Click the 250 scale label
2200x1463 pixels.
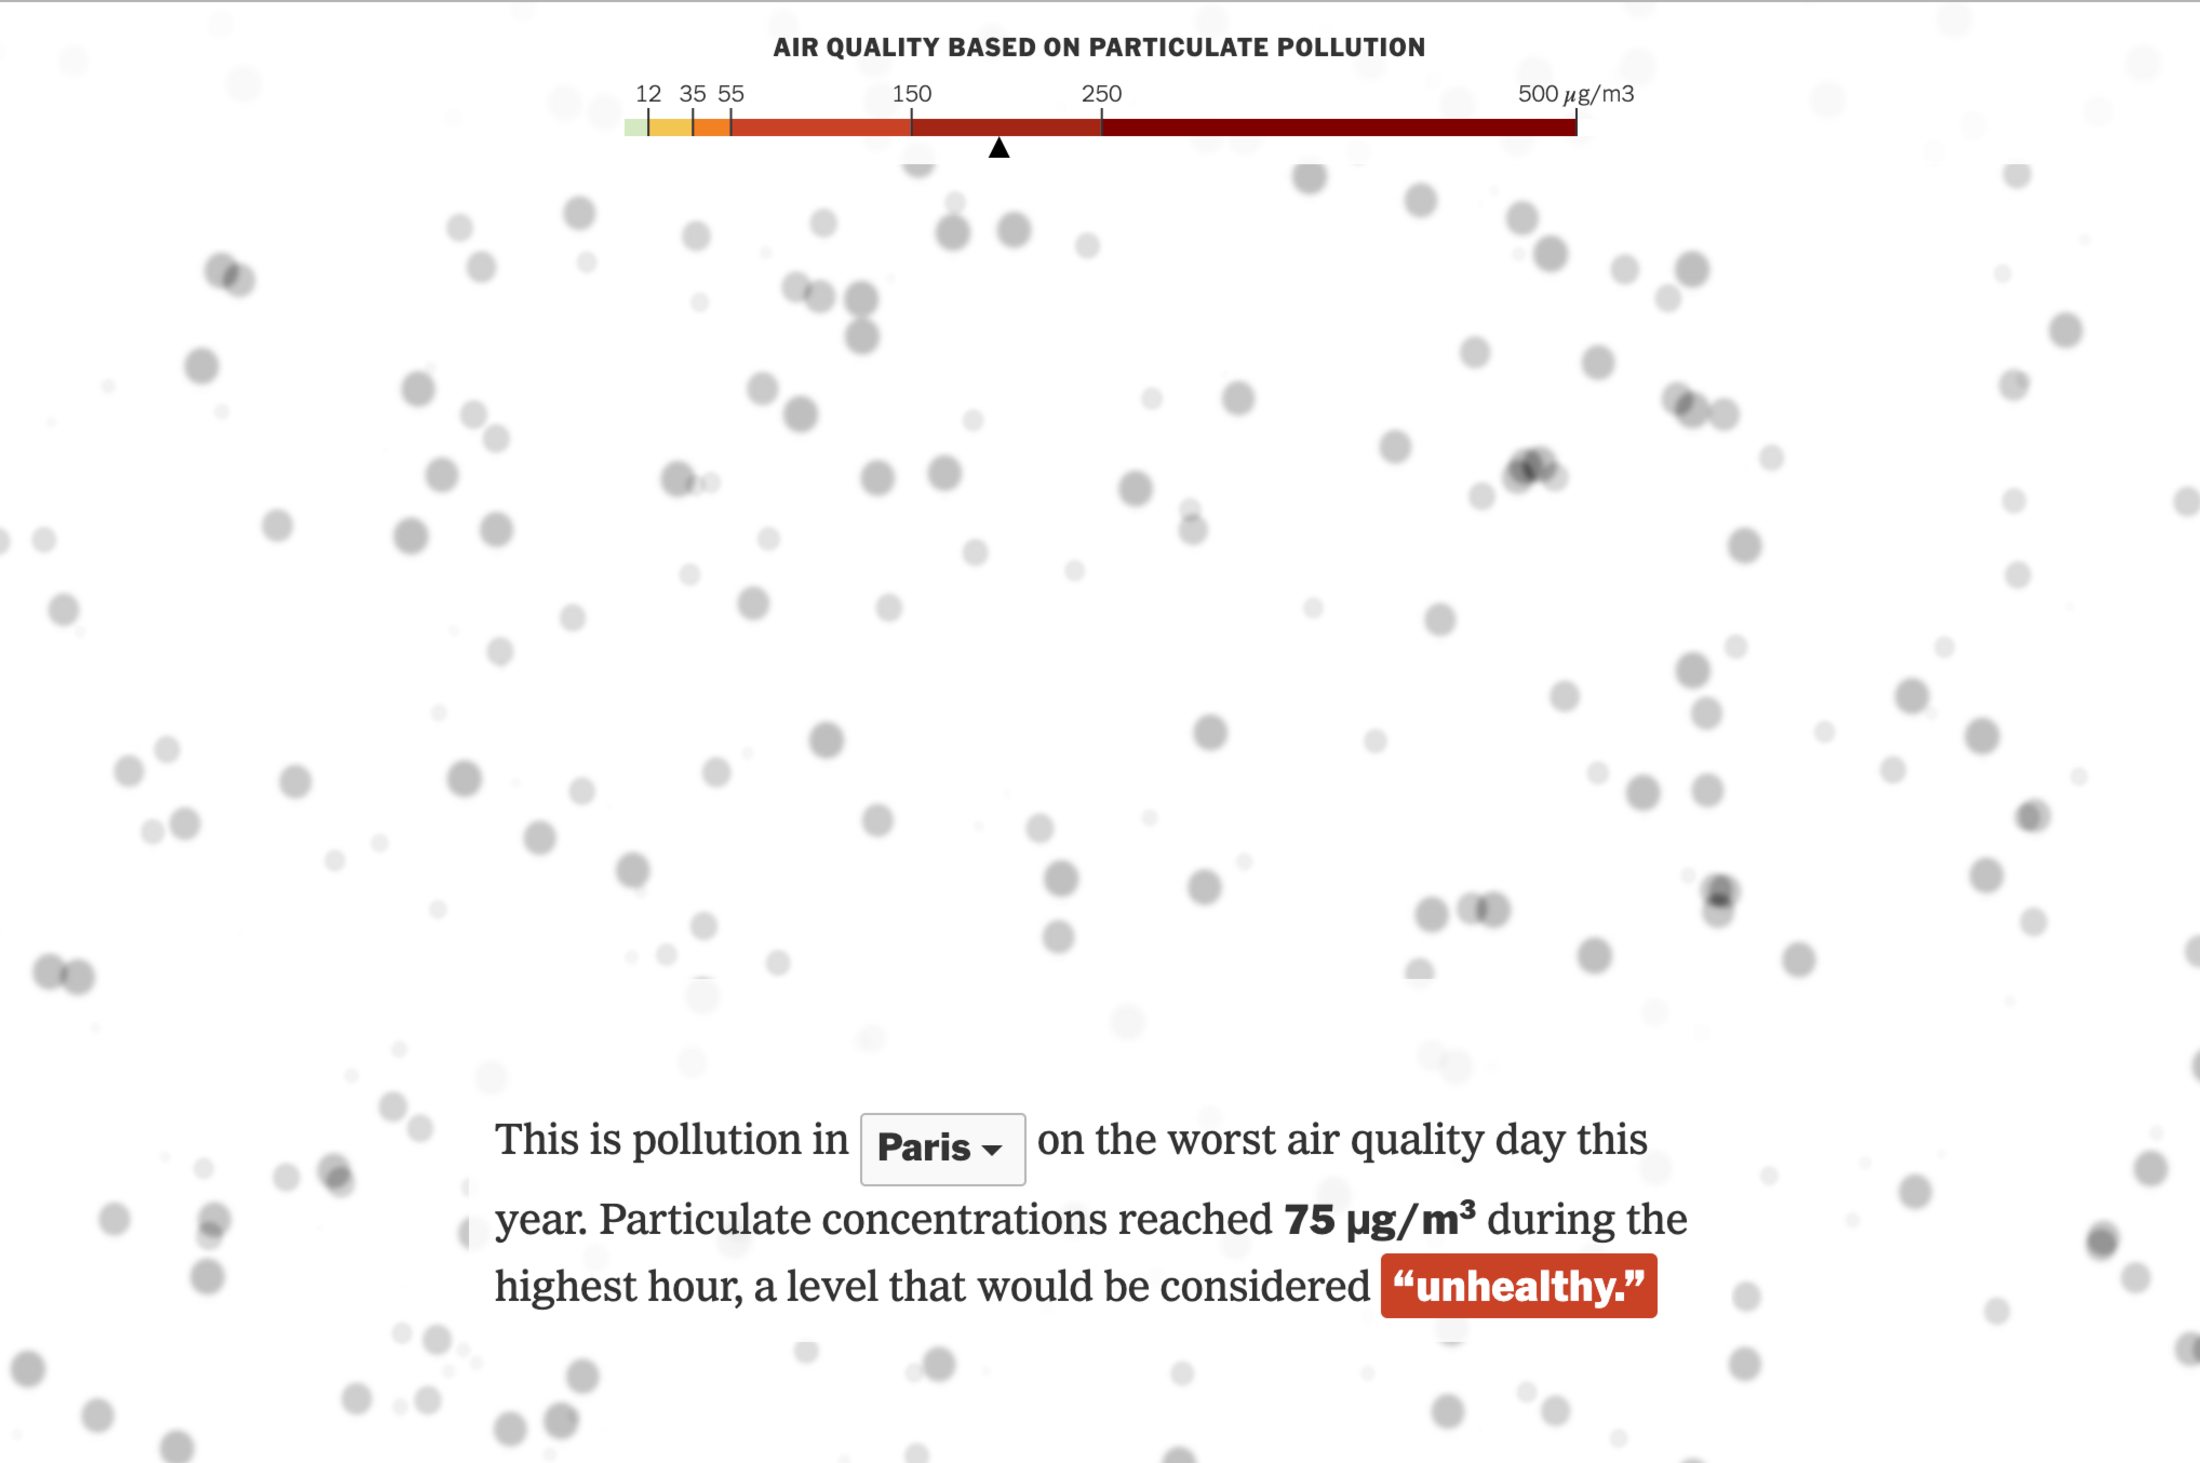click(1101, 94)
